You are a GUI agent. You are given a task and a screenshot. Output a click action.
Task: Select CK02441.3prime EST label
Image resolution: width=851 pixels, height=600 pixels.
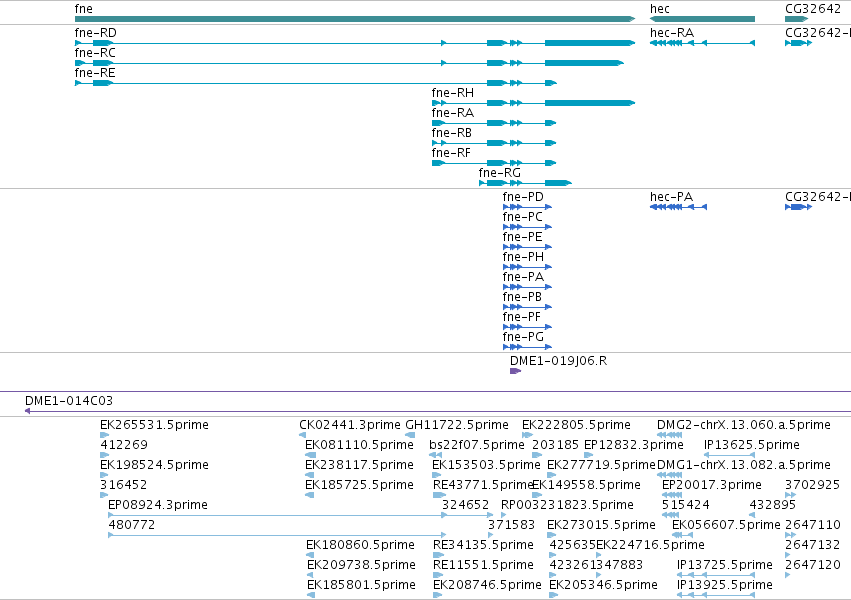(350, 425)
